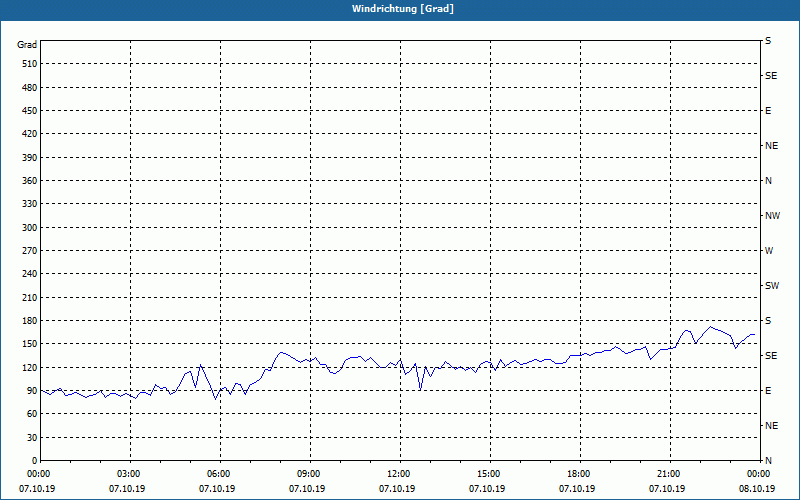Click the NW compass label
The height and width of the screenshot is (500, 800).
pyautogui.click(x=772, y=216)
